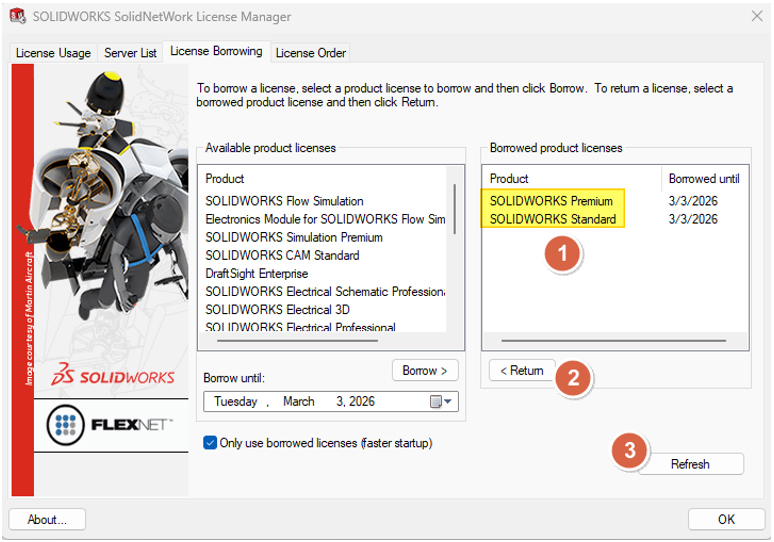Click the SOLIDWORKS app icon in title bar
Viewport: 774px width, 542px height.
coord(17,16)
